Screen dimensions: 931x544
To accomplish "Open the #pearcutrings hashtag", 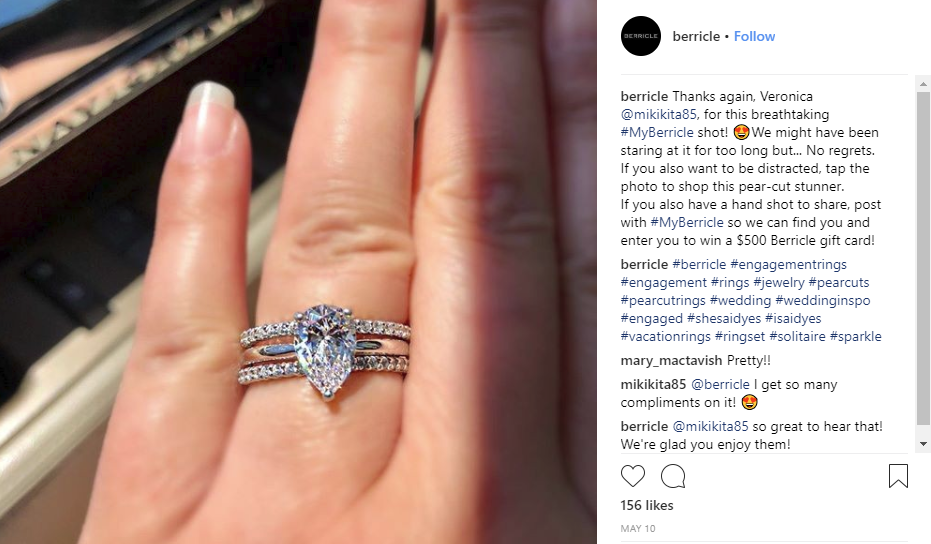I will point(663,301).
